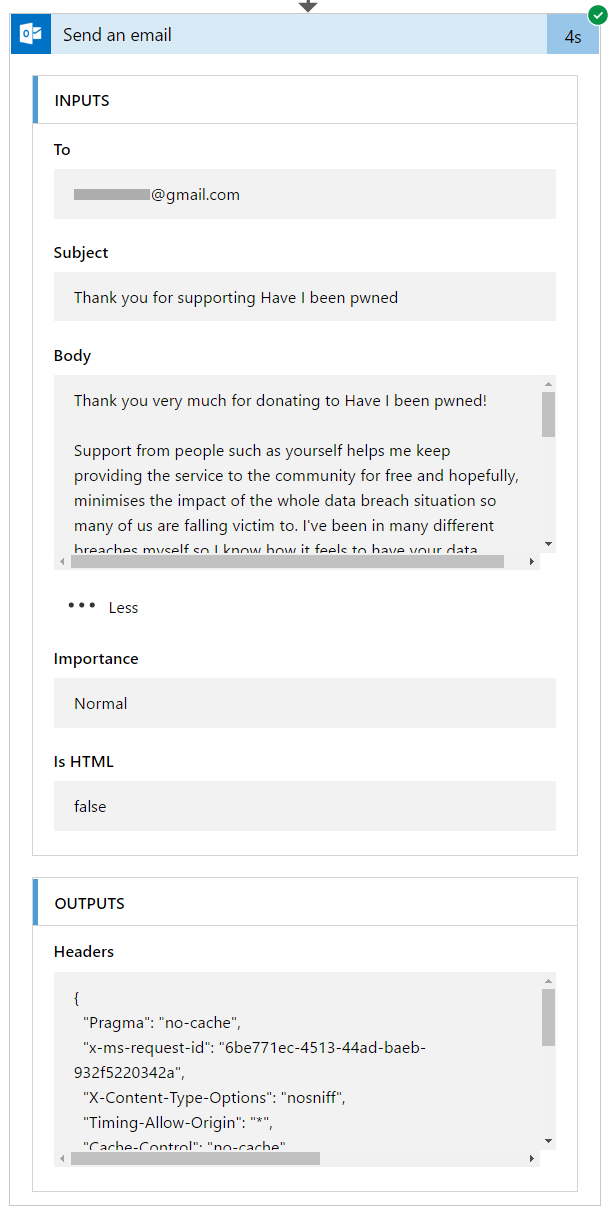This screenshot has width=610, height=1214.
Task: Click the green success checkmark badge
Action: (x=597, y=16)
